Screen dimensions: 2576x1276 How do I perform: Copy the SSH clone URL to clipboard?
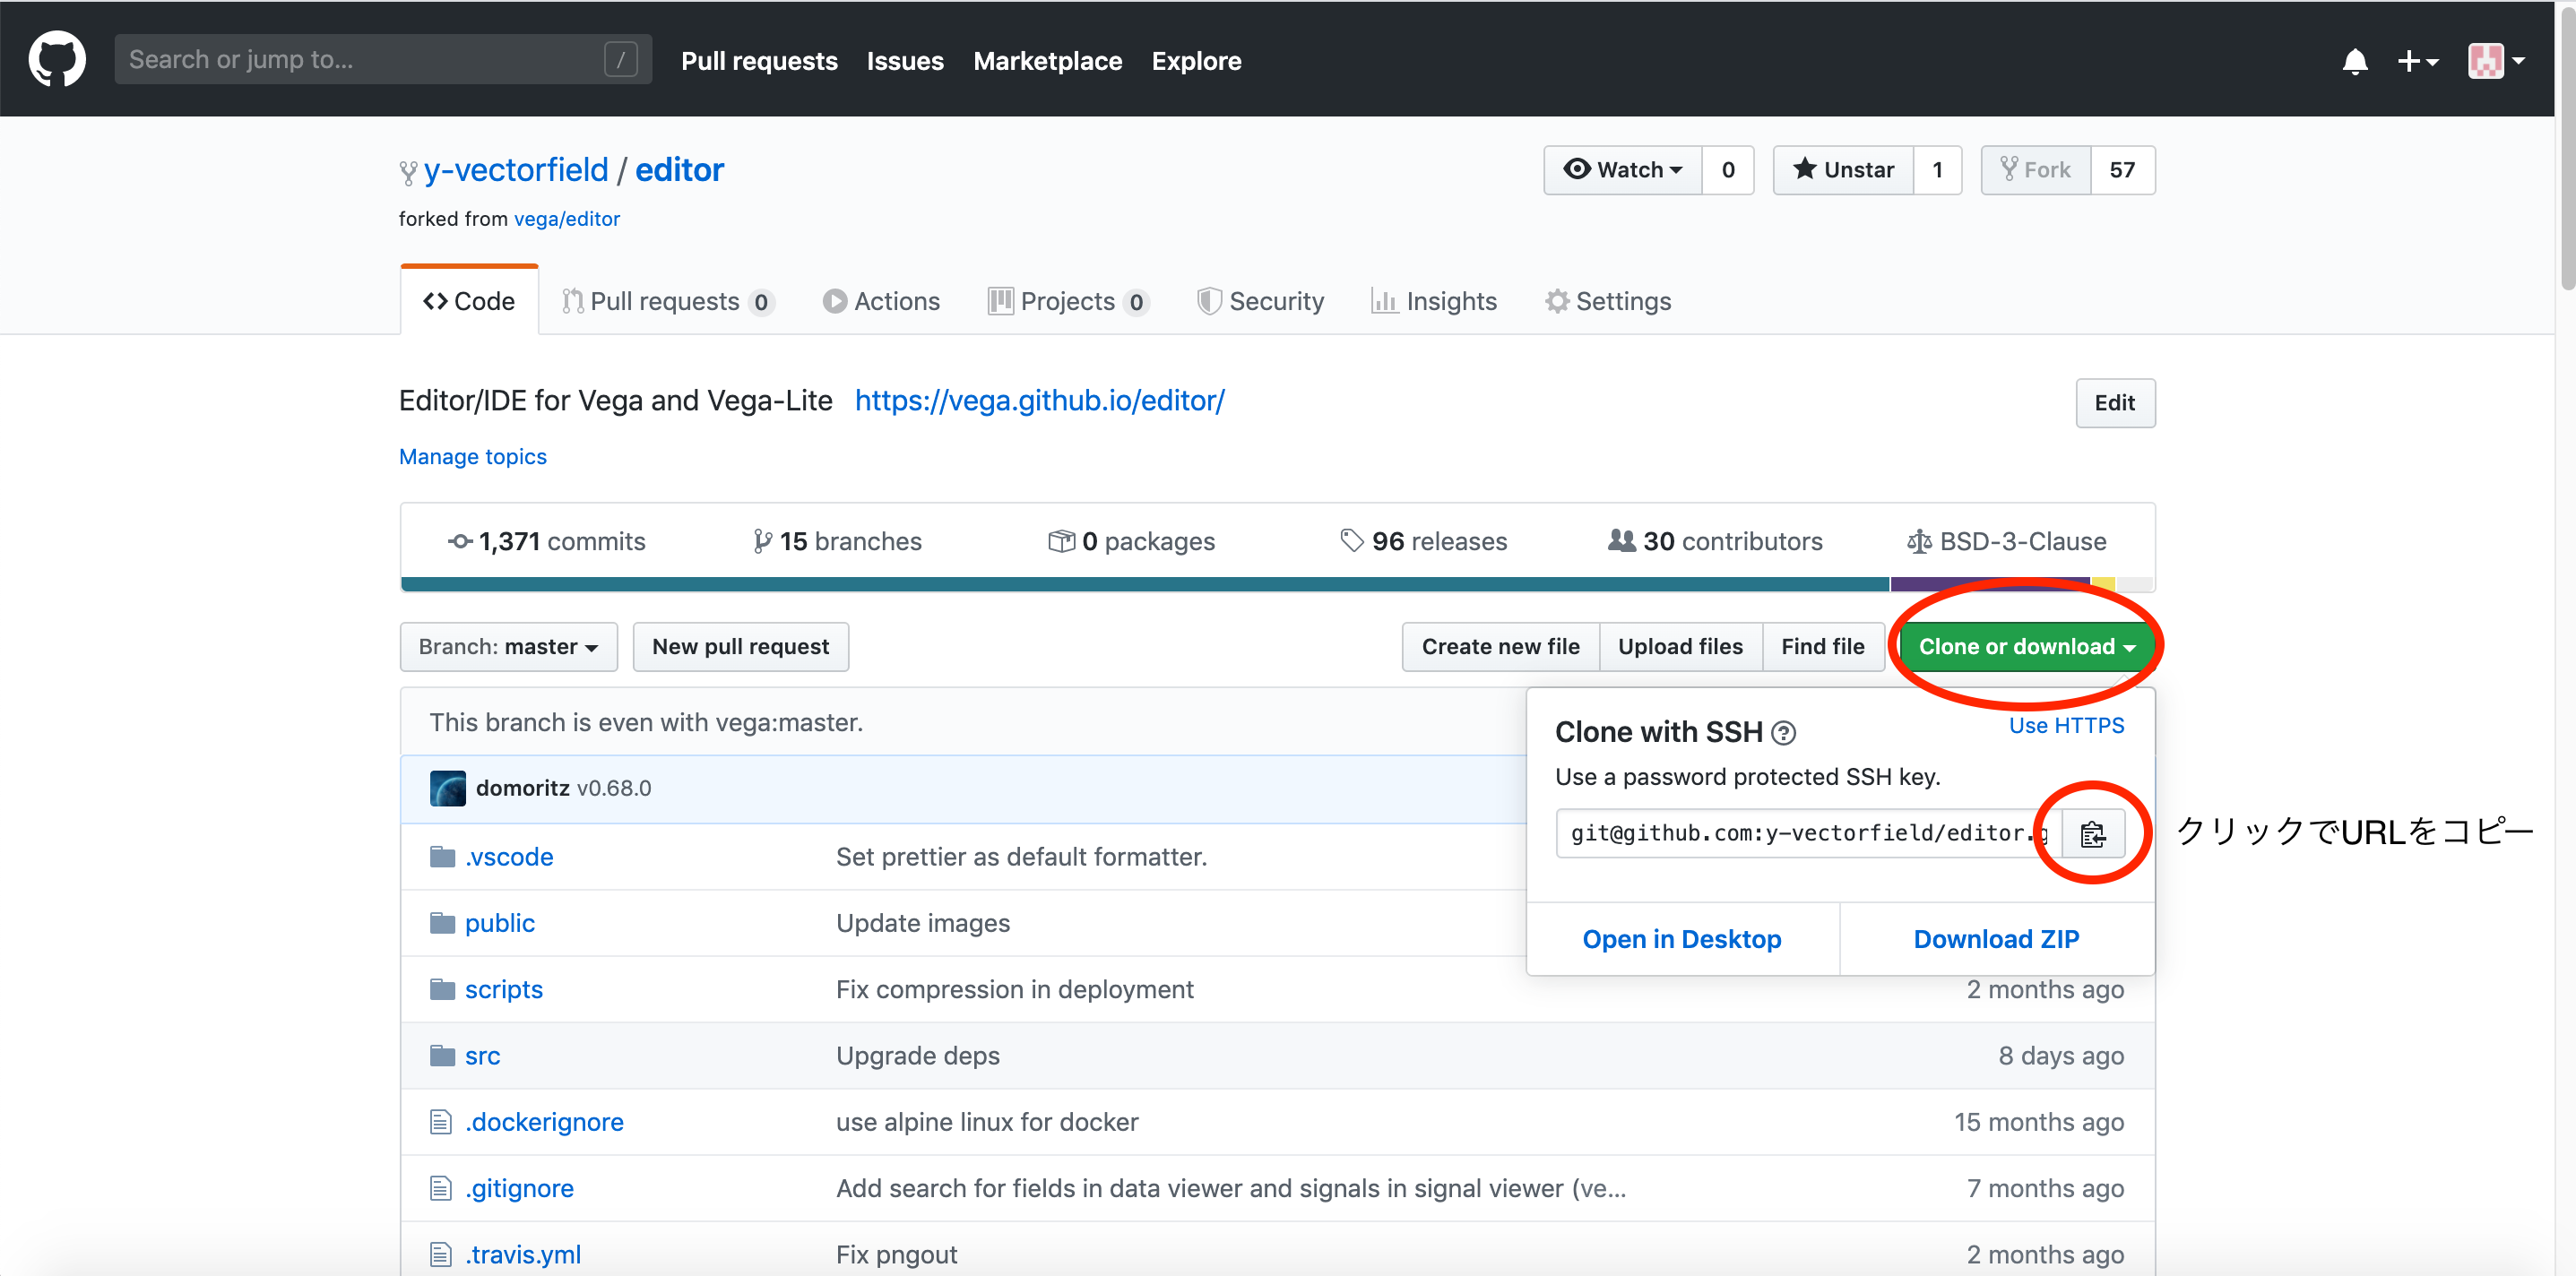2092,833
